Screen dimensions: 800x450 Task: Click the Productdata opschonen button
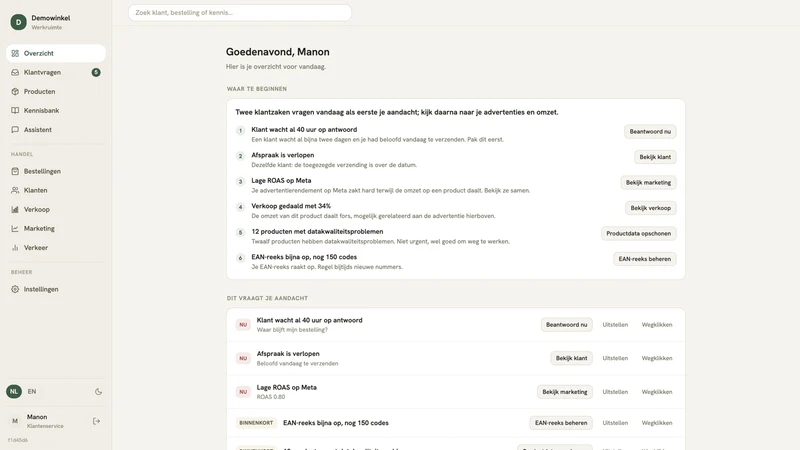point(638,234)
